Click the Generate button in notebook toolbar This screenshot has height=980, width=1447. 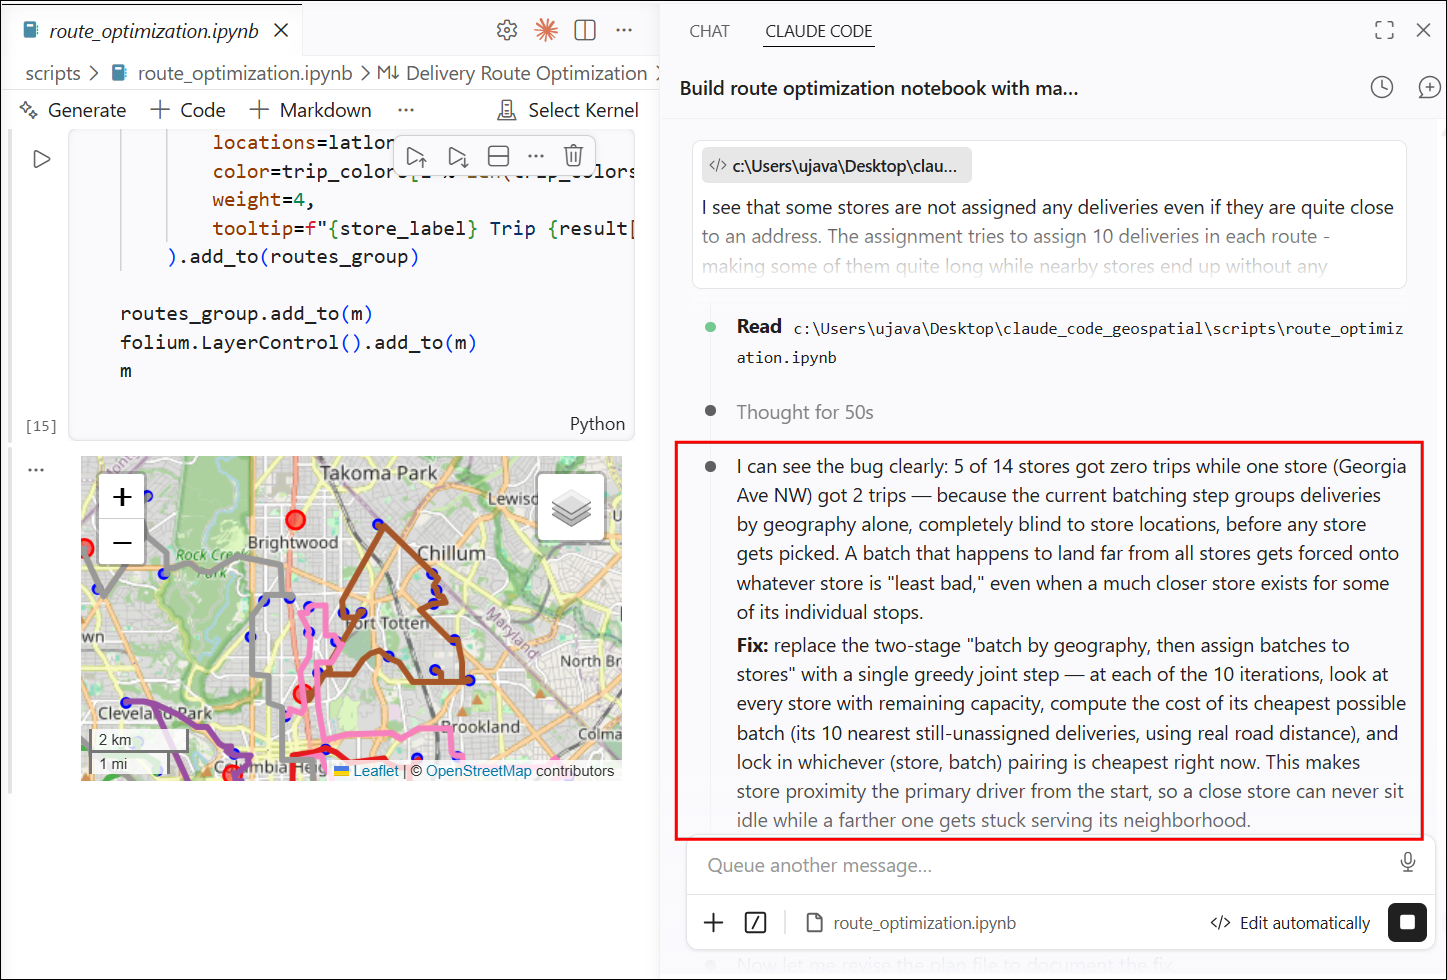(x=73, y=110)
